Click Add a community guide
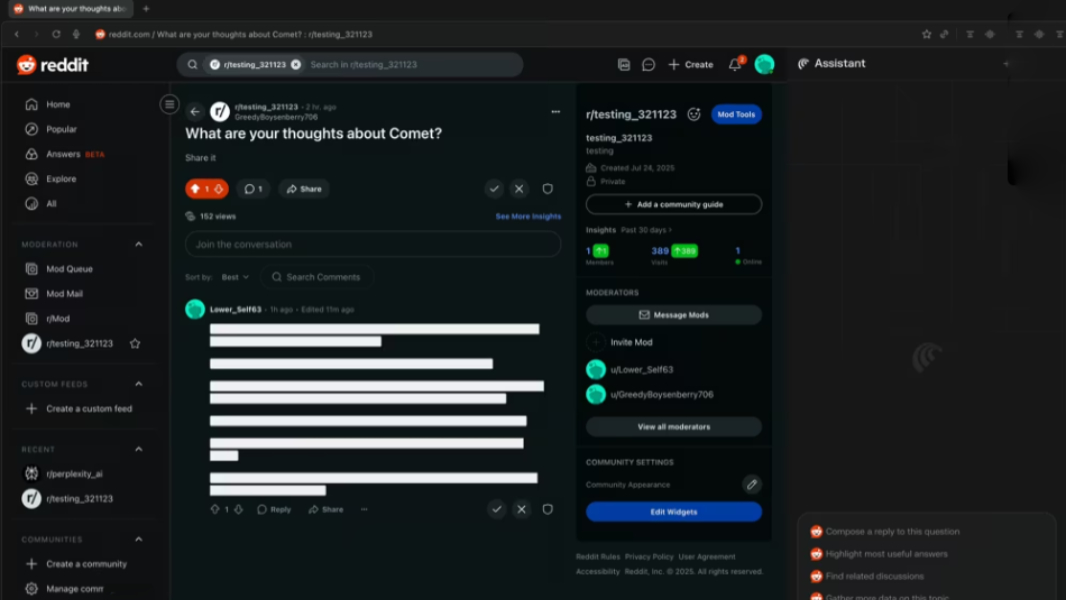Viewport: 1066px width, 600px height. coord(674,205)
